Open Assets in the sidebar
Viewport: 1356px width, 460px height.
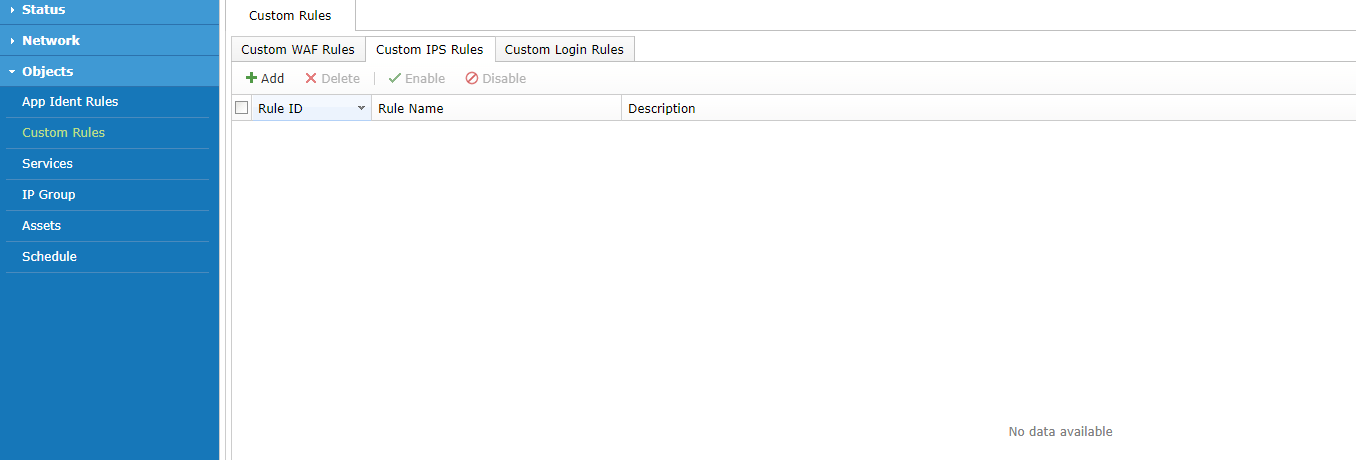[41, 226]
